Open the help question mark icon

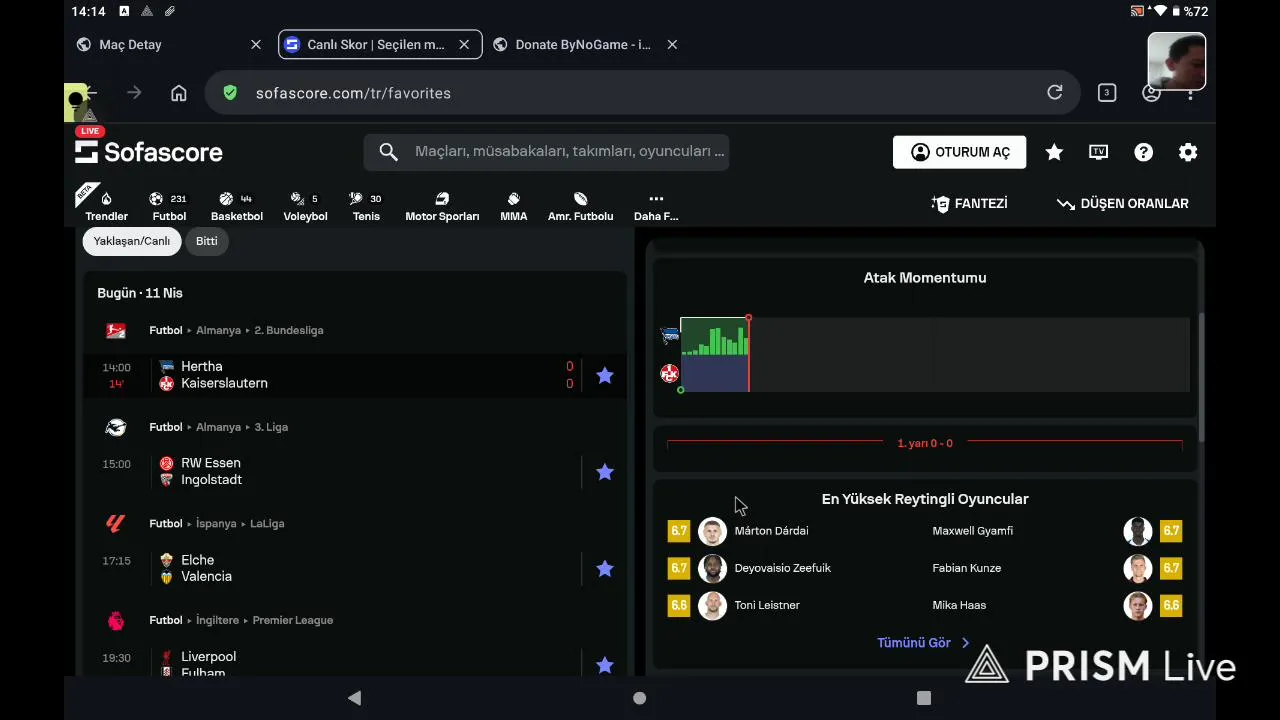pyautogui.click(x=1143, y=152)
